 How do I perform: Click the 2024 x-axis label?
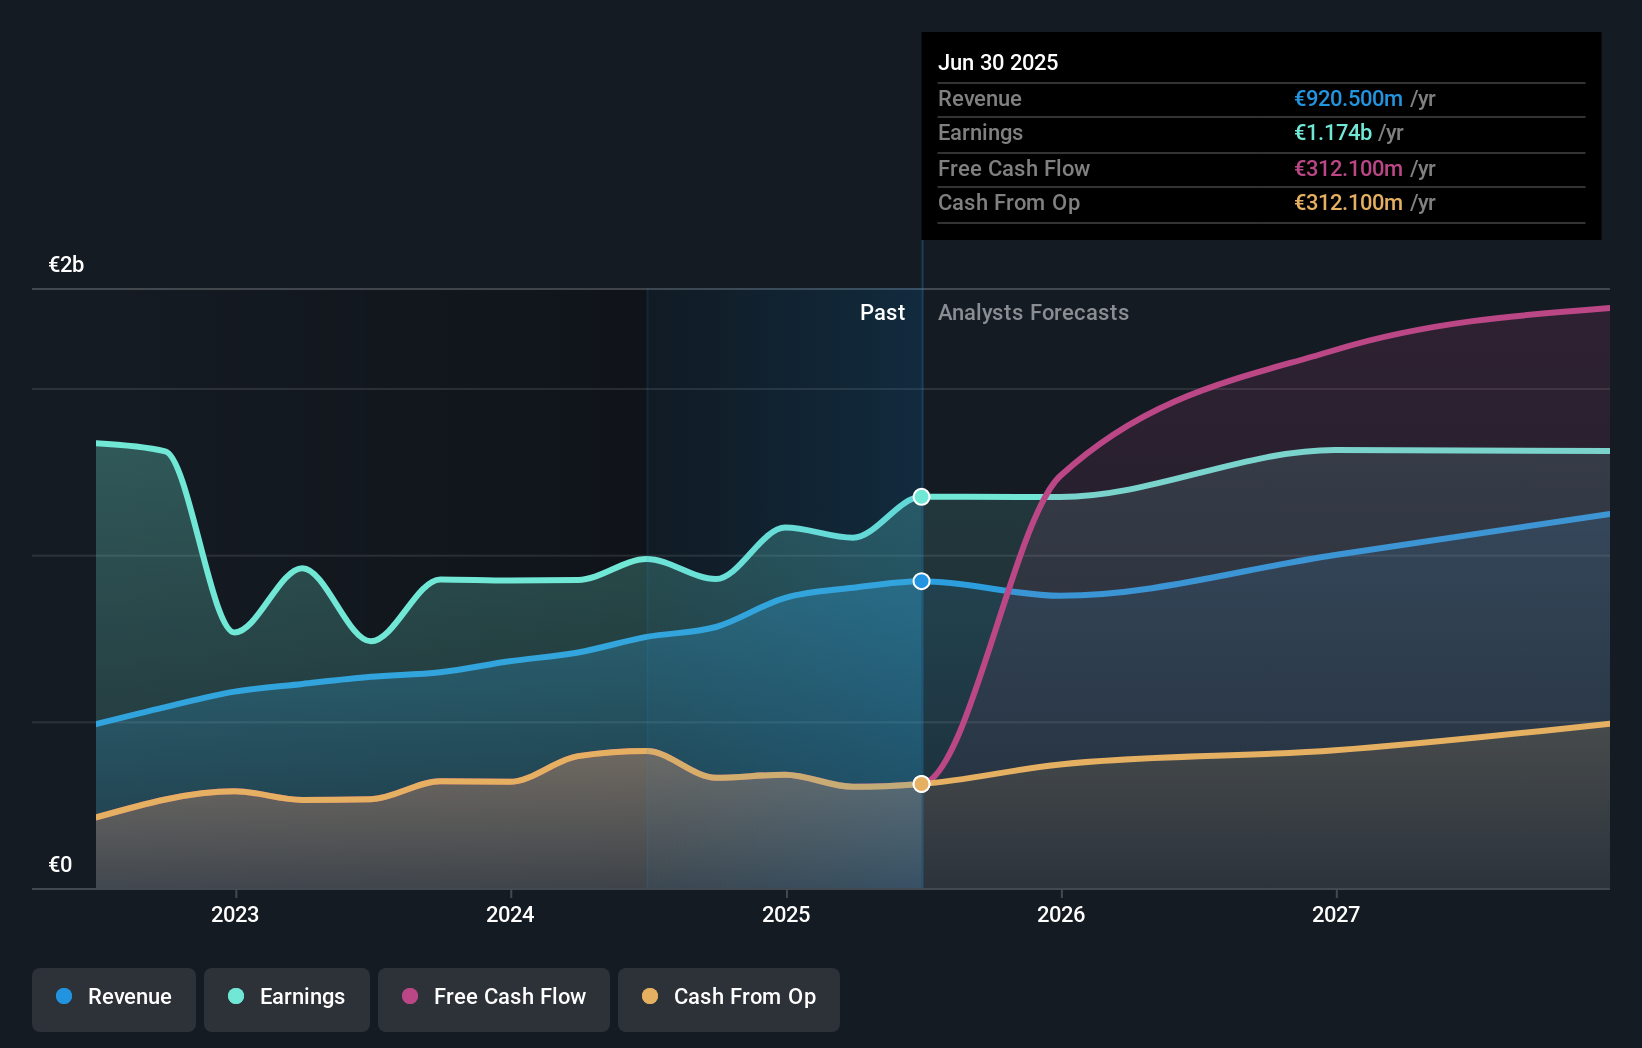(510, 915)
